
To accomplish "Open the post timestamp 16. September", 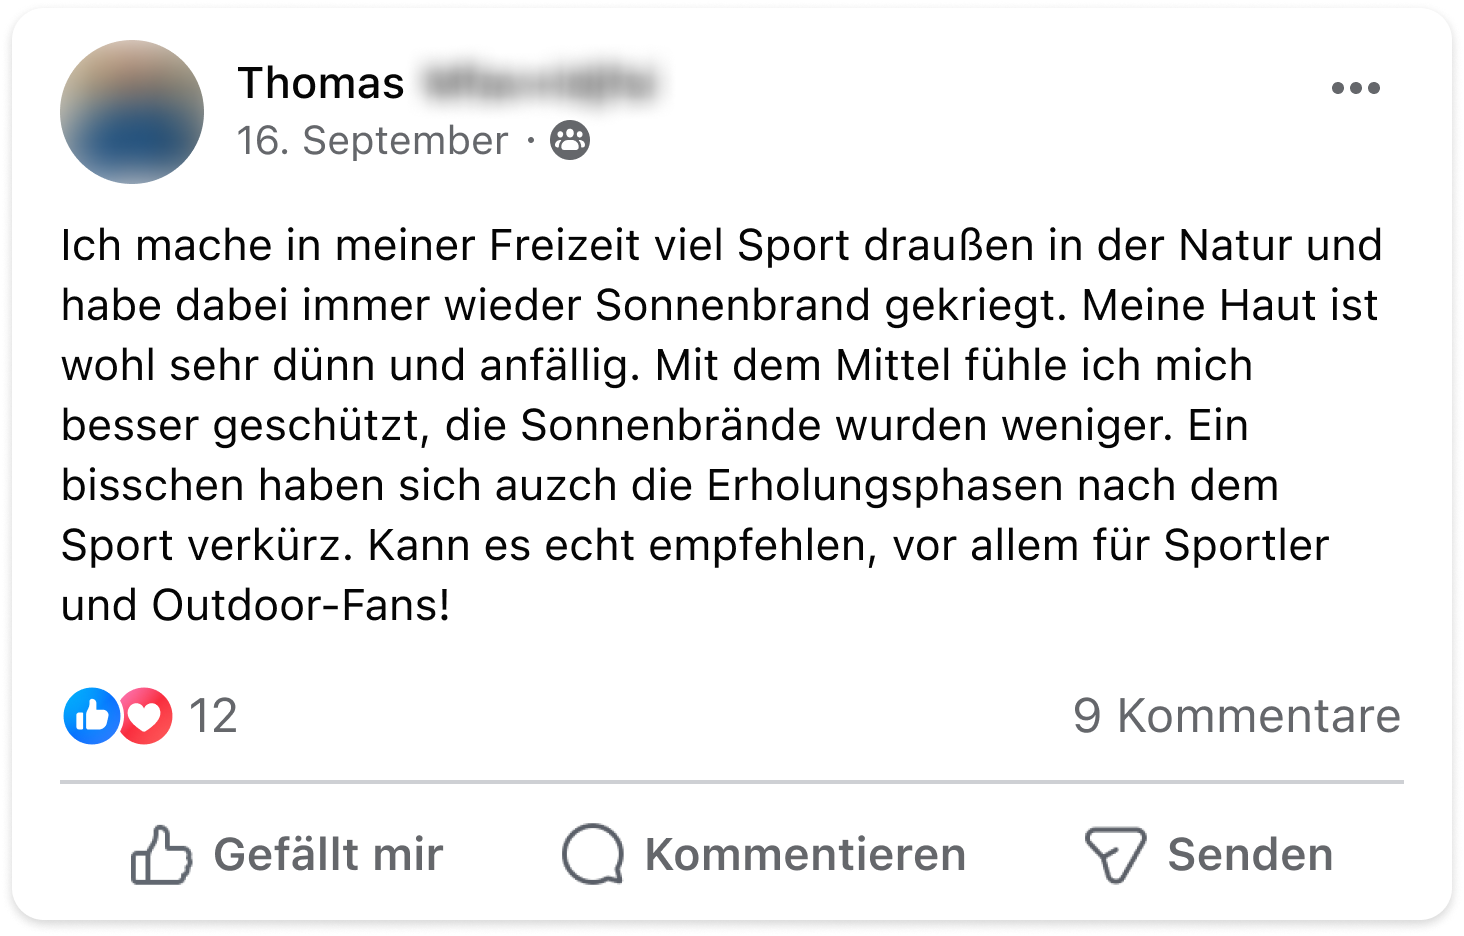I will (372, 141).
